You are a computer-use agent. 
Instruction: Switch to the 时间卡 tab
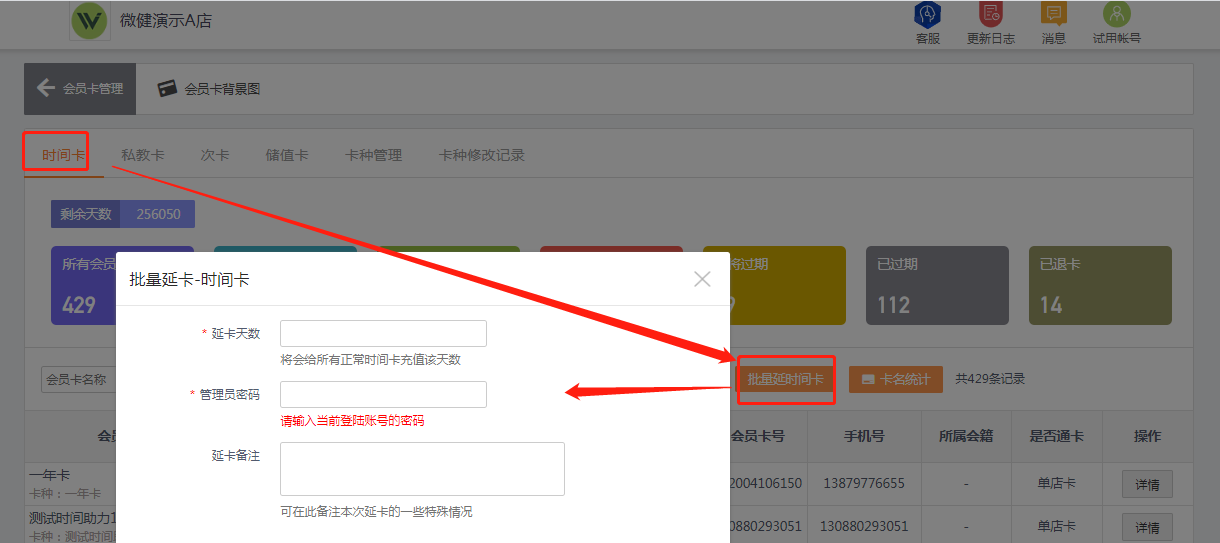63,155
